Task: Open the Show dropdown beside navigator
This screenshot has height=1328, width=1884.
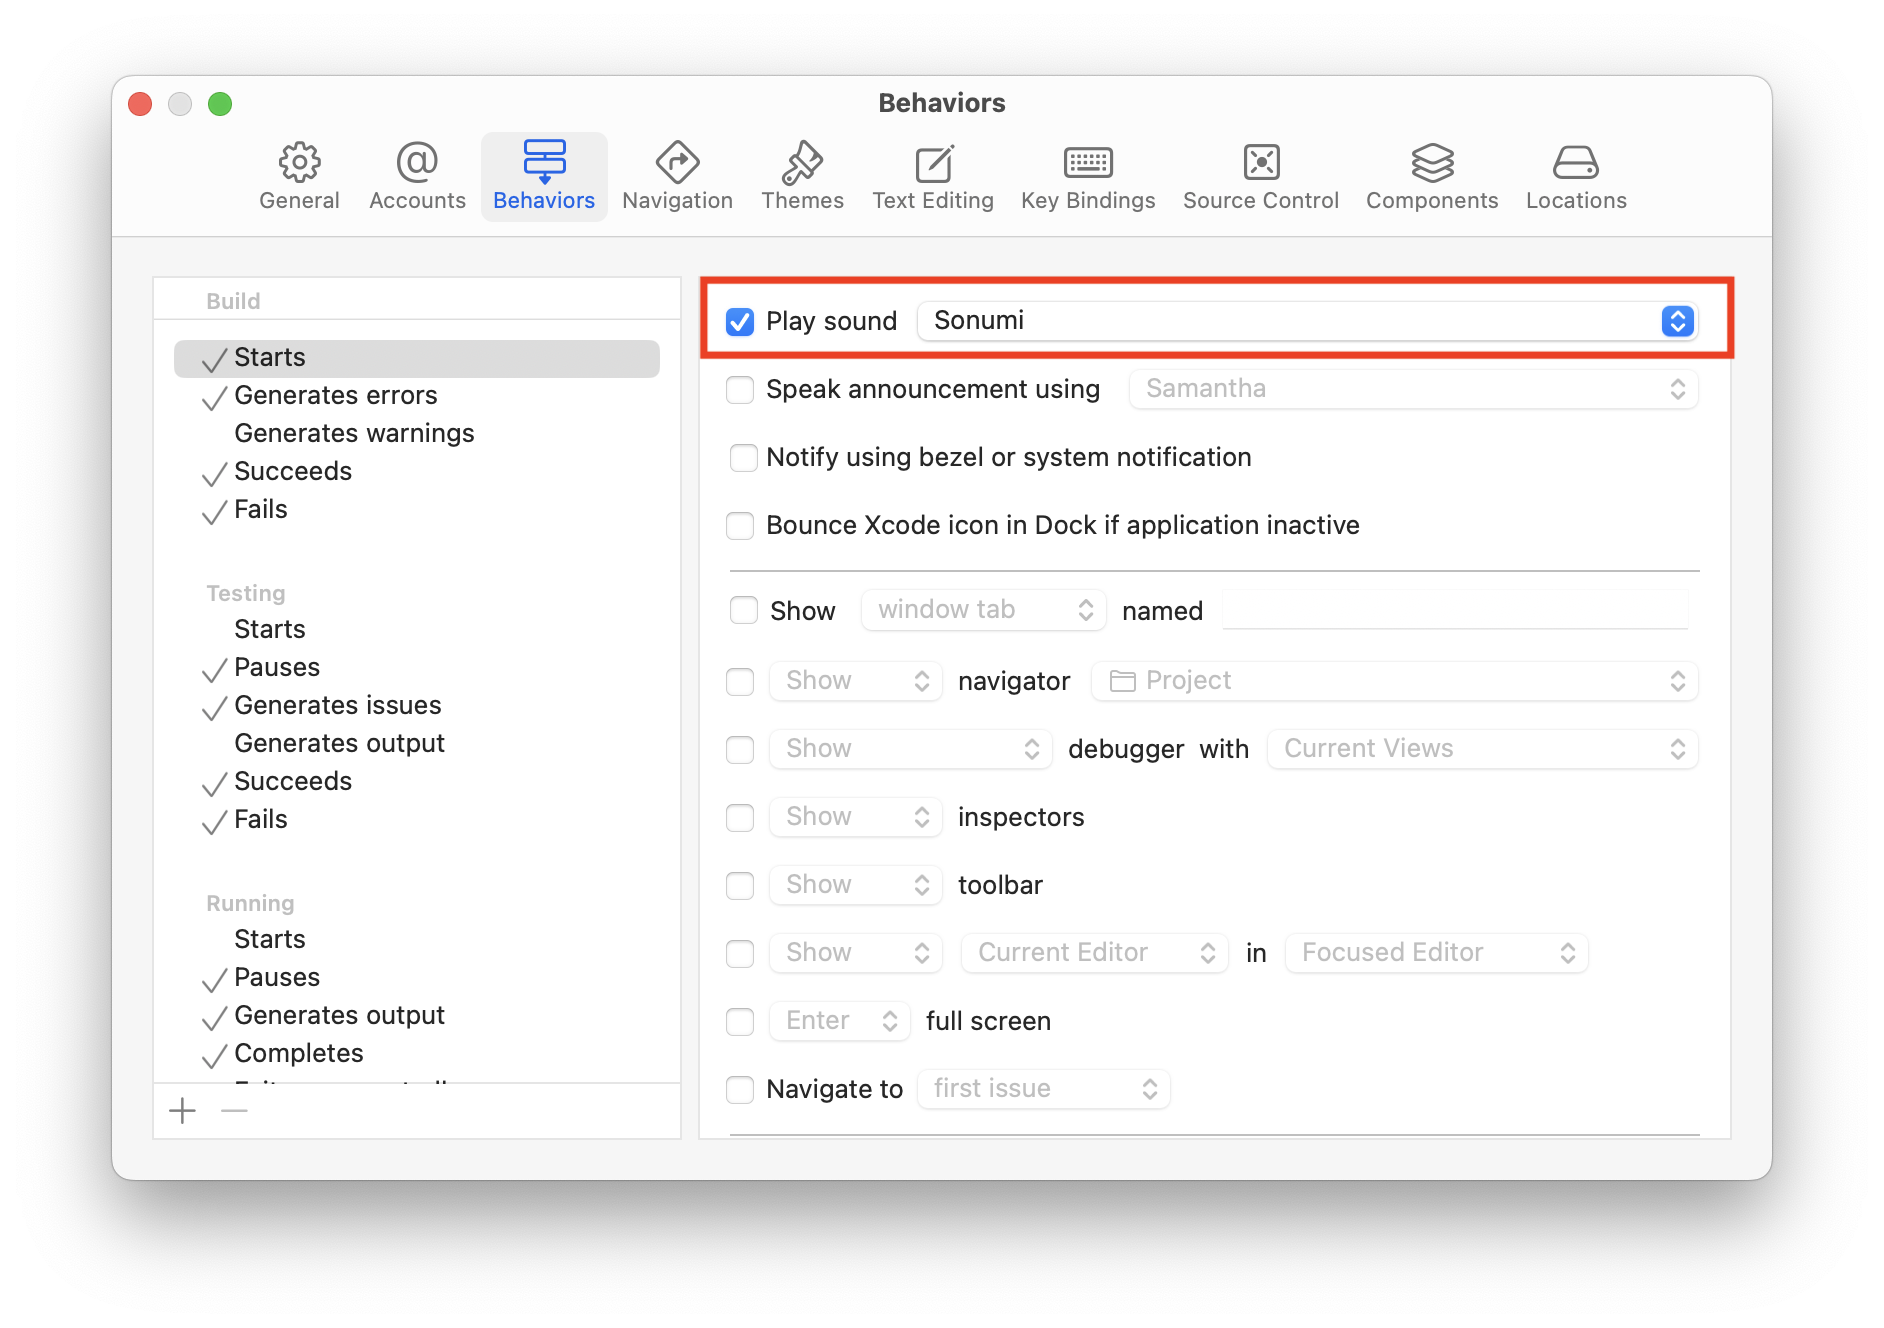Action: coord(855,681)
